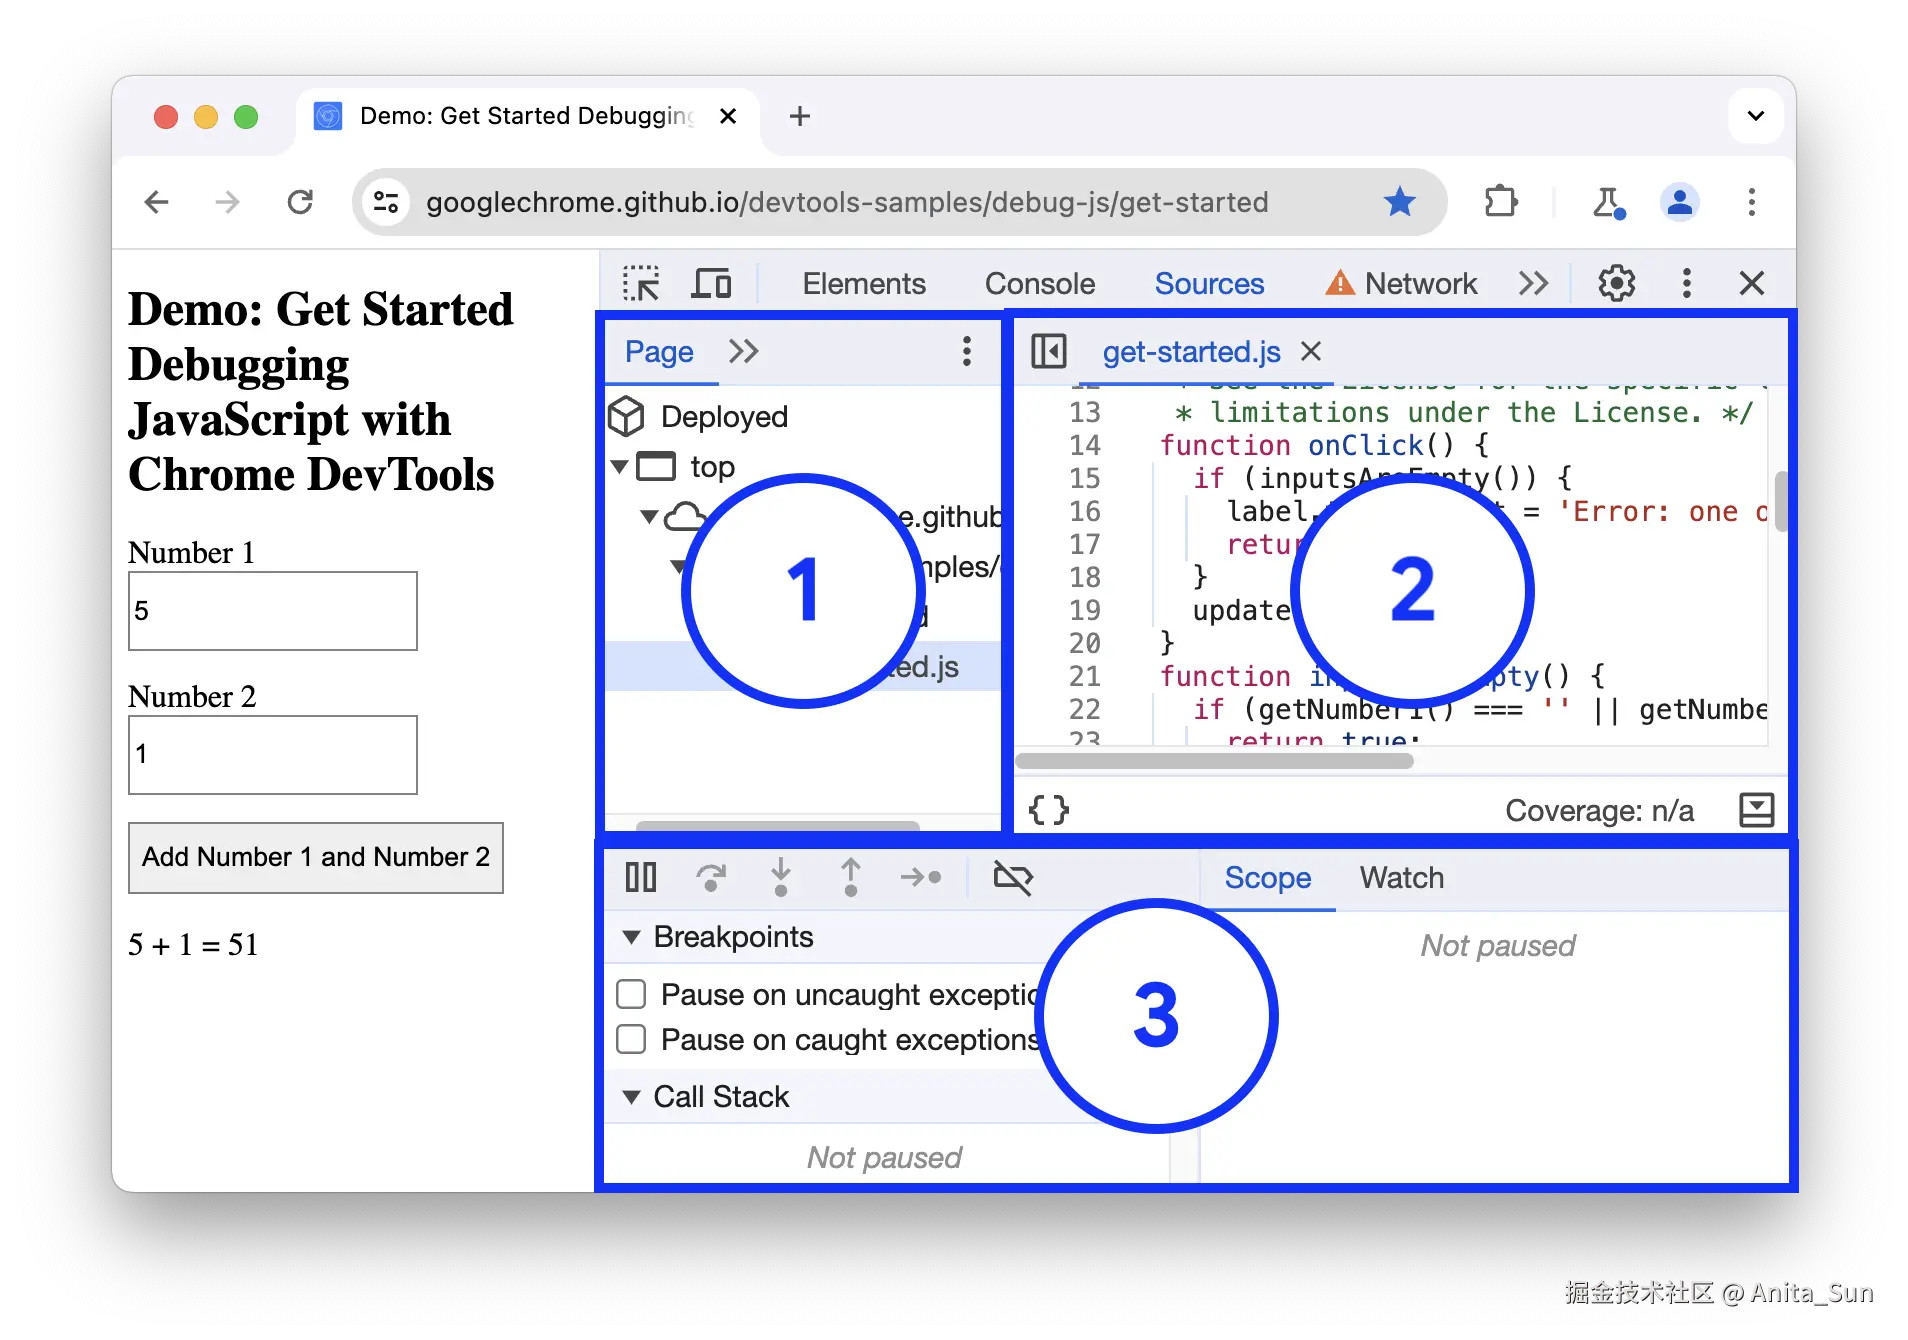Open Chrome Labs flask icon
The height and width of the screenshot is (1340, 1908).
1608,203
